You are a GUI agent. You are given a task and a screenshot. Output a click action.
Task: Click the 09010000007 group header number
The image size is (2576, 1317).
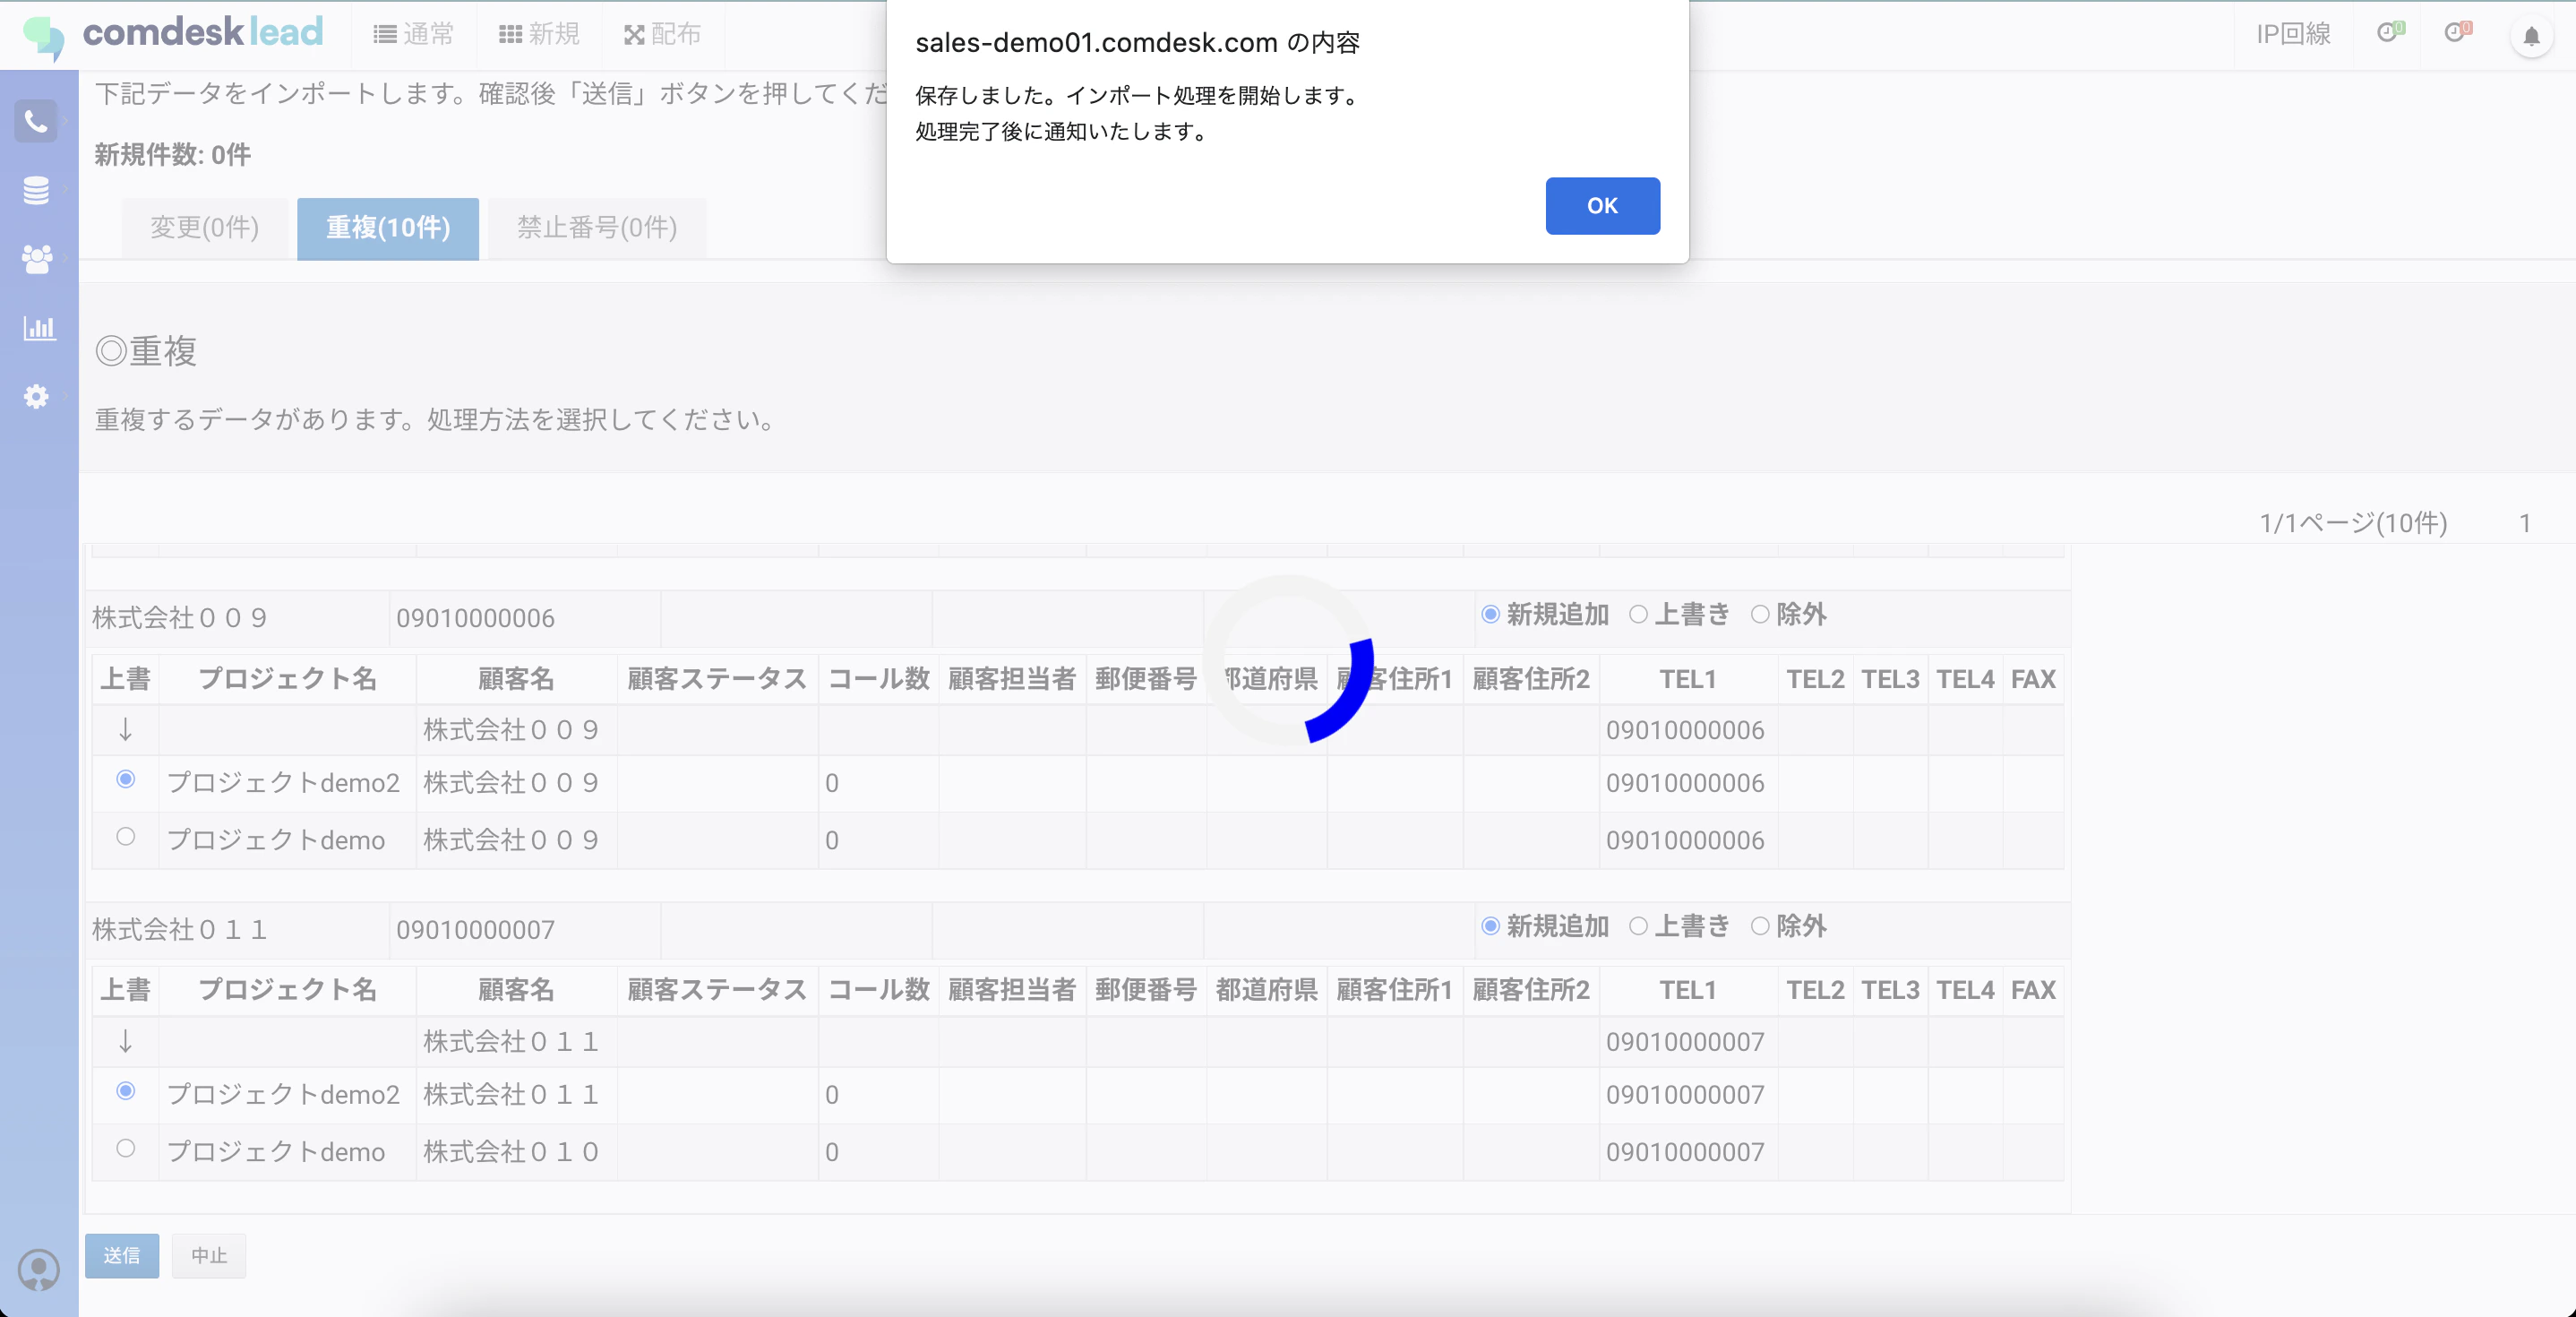pyautogui.click(x=475, y=930)
